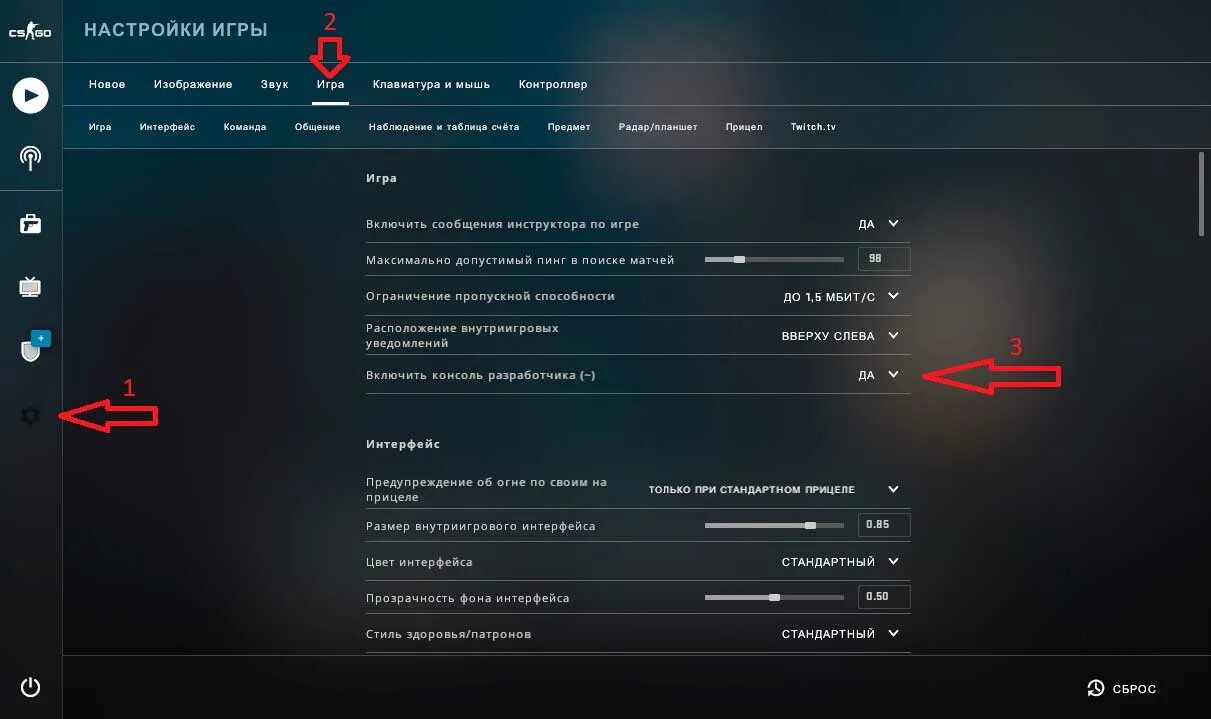Open the broadcast antenna icon in the sidebar
The height and width of the screenshot is (719, 1211).
pos(30,158)
